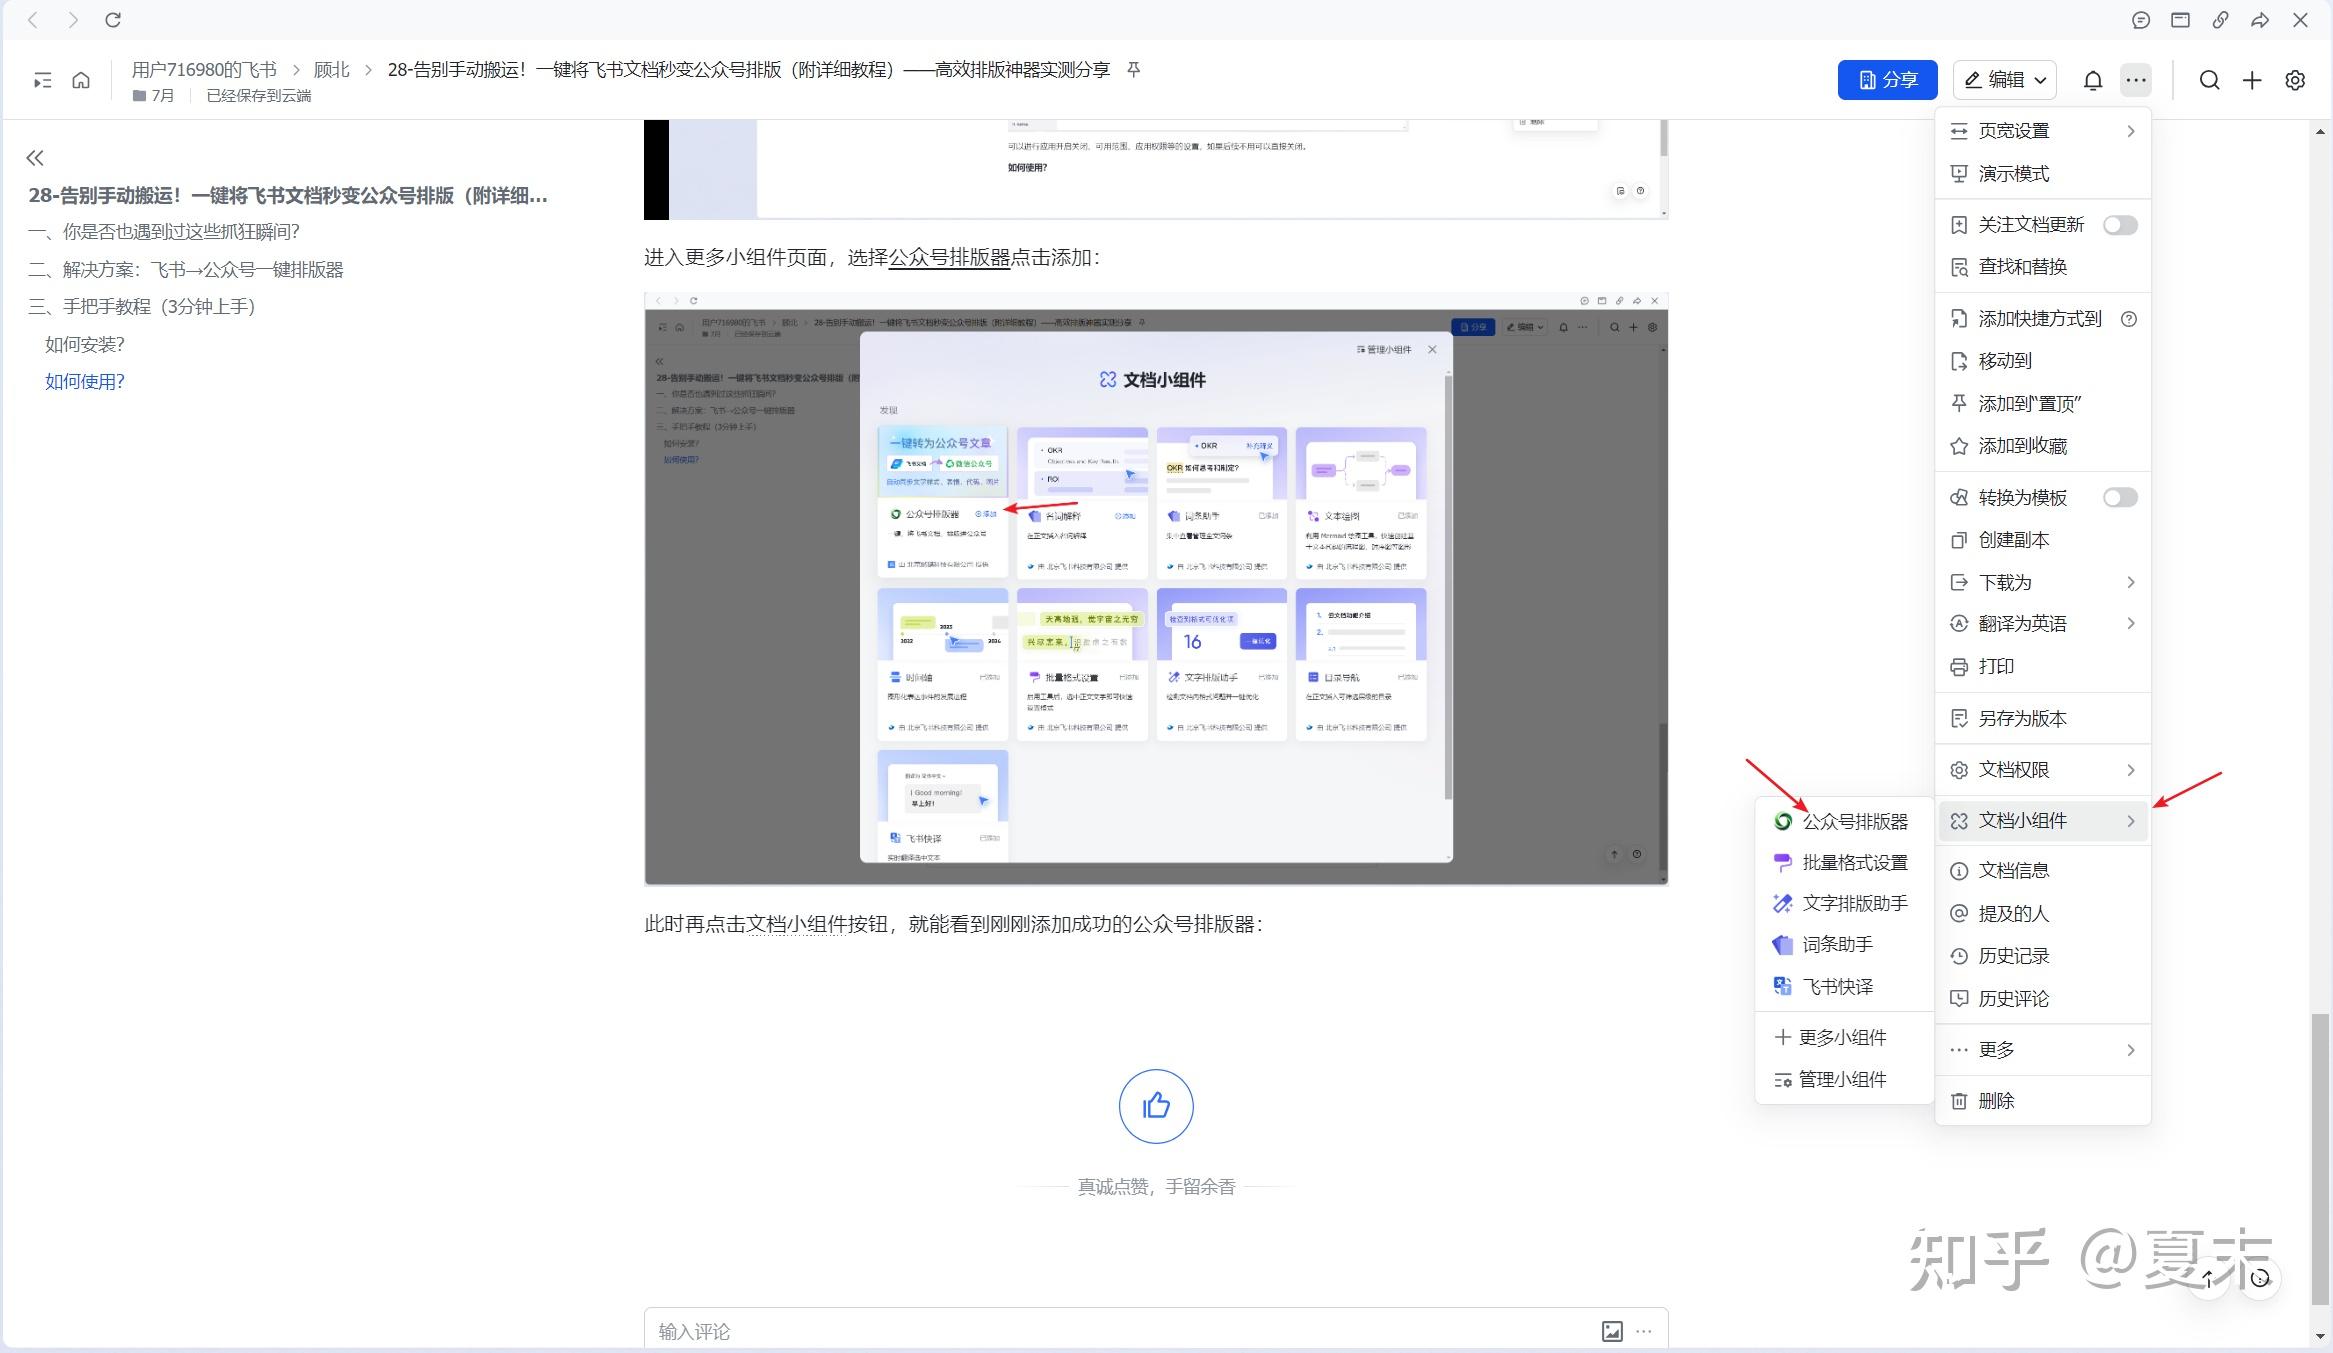This screenshot has width=2333, height=1353.
Task: Enable the 转换为模板 toggle
Action: [2119, 498]
